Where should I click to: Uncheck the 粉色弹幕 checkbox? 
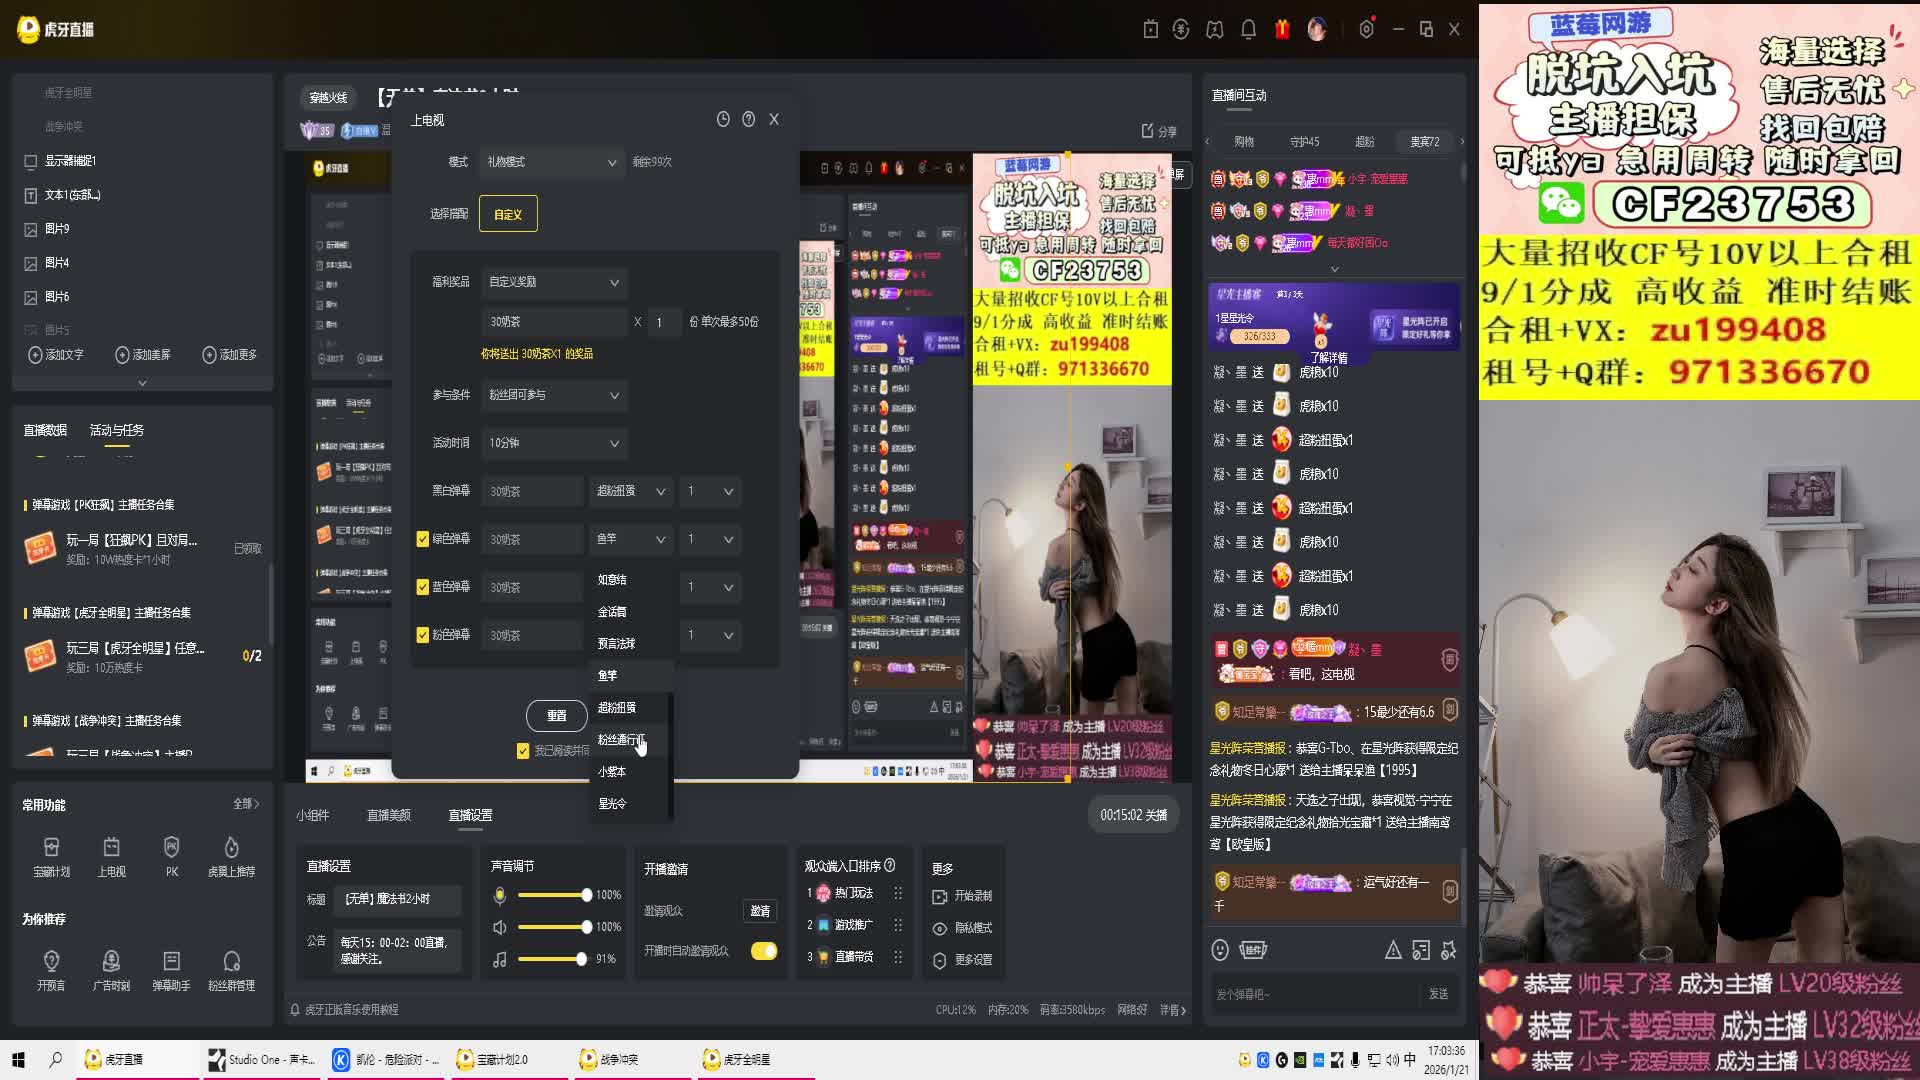pyautogui.click(x=423, y=635)
